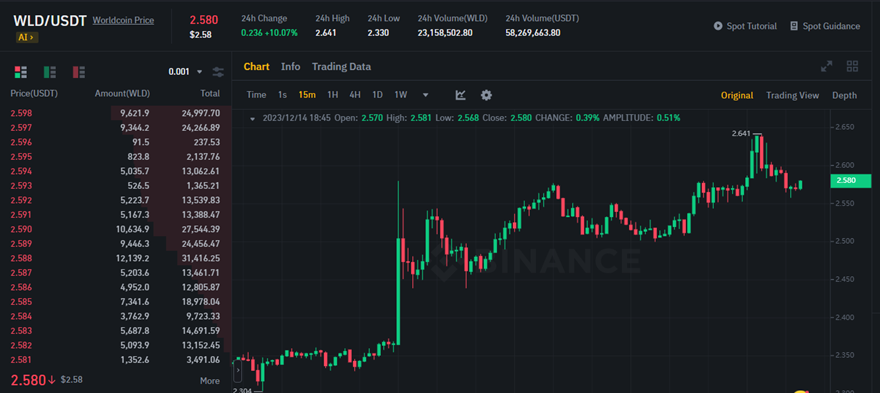Click the Price(USDT) column header
Image resolution: width=880 pixels, height=393 pixels.
34,94
